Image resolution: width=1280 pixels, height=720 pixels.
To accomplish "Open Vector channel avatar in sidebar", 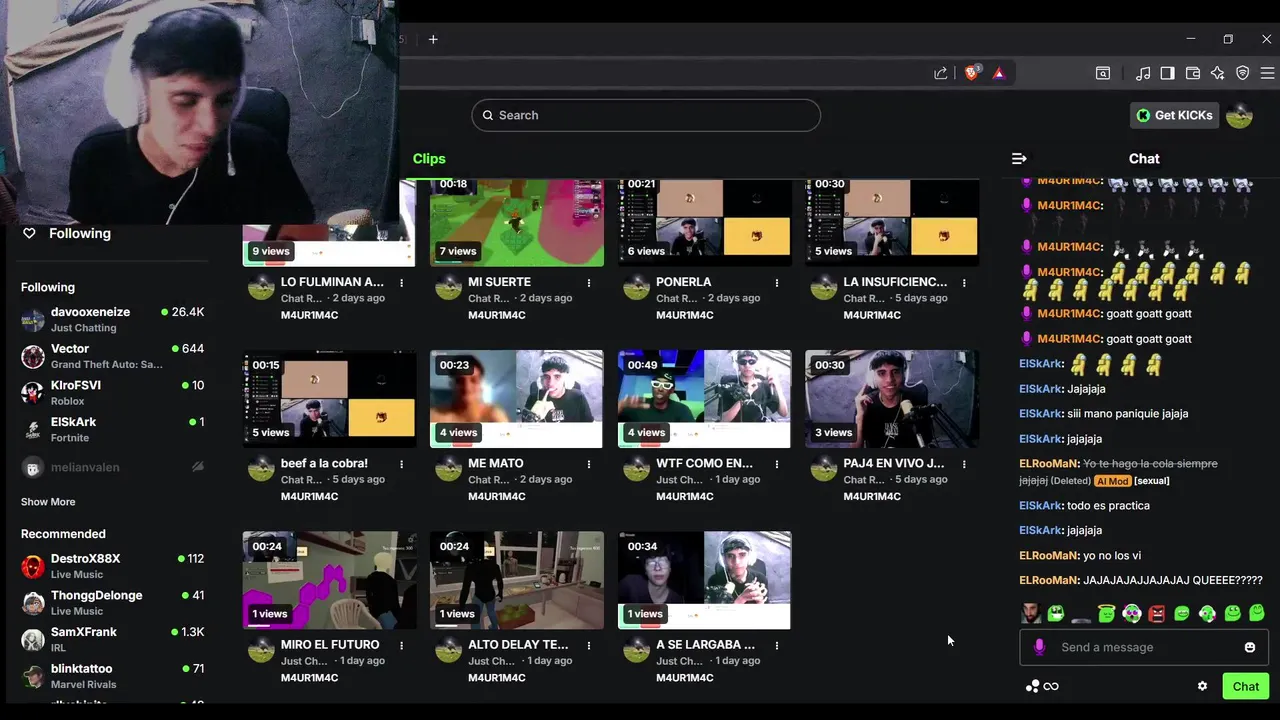I will 34,356.
